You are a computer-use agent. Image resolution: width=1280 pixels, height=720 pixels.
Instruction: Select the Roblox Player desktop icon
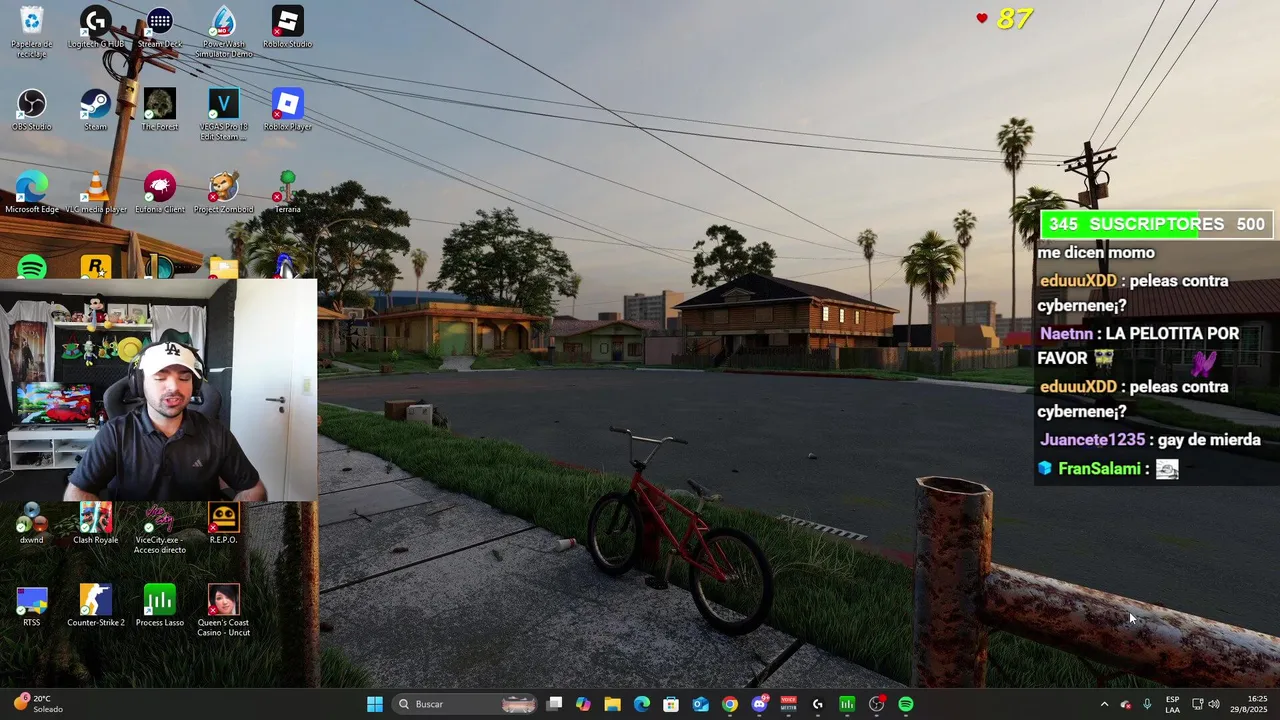287,110
